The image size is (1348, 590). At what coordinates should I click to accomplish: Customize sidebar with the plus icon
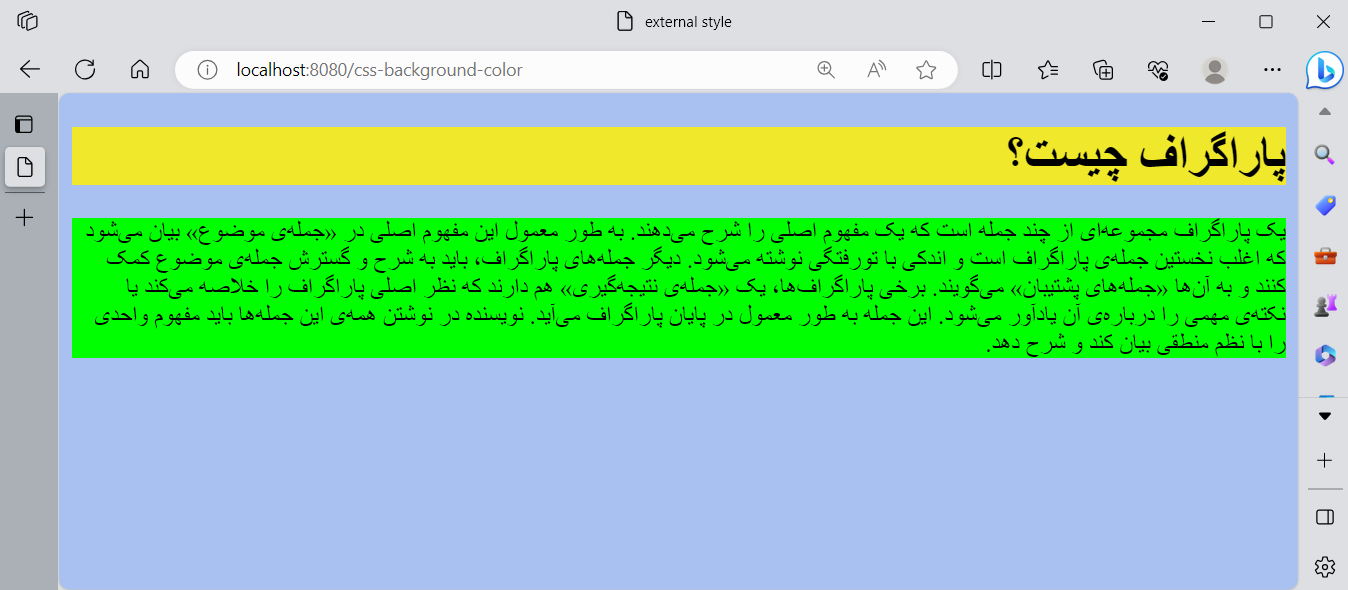coord(1325,460)
